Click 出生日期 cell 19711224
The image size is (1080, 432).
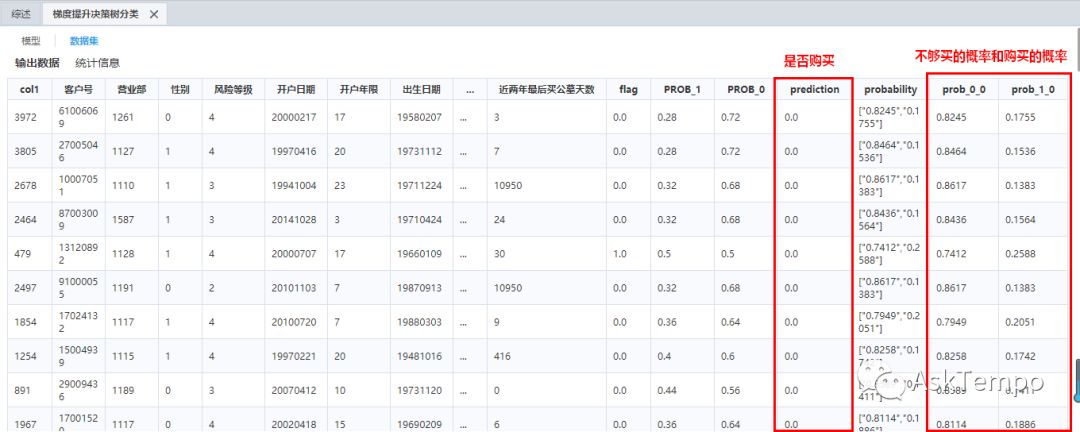pyautogui.click(x=420, y=185)
